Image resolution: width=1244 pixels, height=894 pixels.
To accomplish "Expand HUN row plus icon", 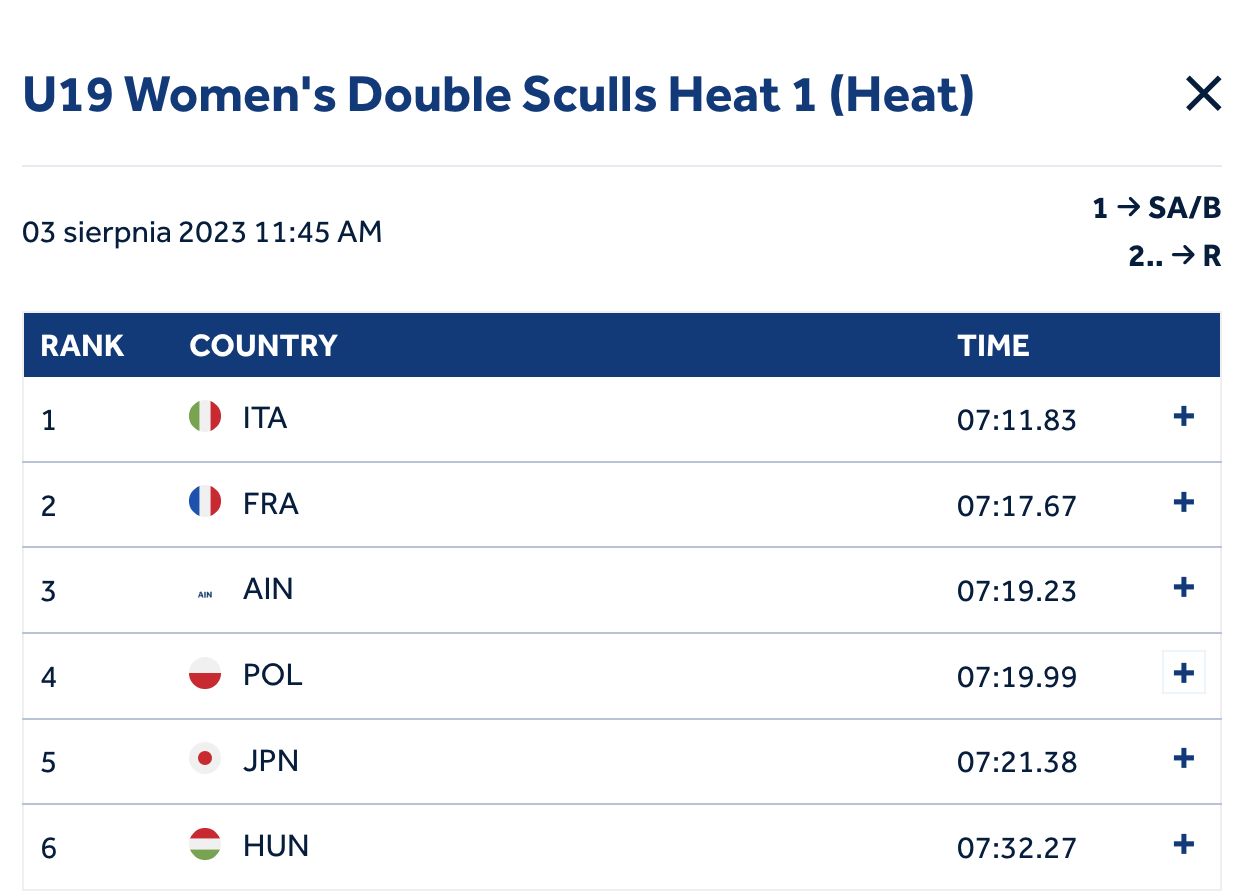I will pos(1184,845).
